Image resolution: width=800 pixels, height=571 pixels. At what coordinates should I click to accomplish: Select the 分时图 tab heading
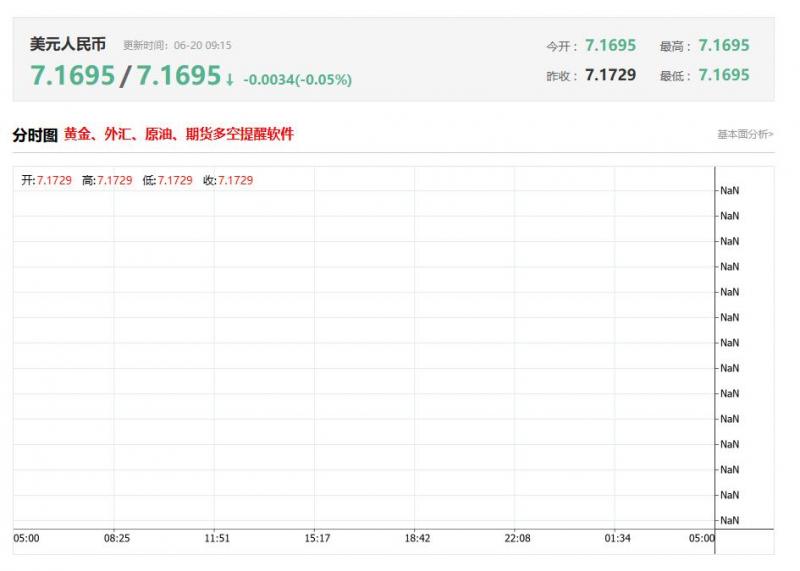(x=35, y=135)
